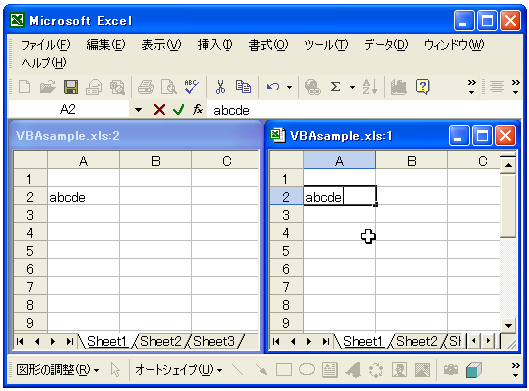Jump to first sheet tab in VBAsample.xls:2
This screenshot has height=391, width=529.
click(x=20, y=342)
